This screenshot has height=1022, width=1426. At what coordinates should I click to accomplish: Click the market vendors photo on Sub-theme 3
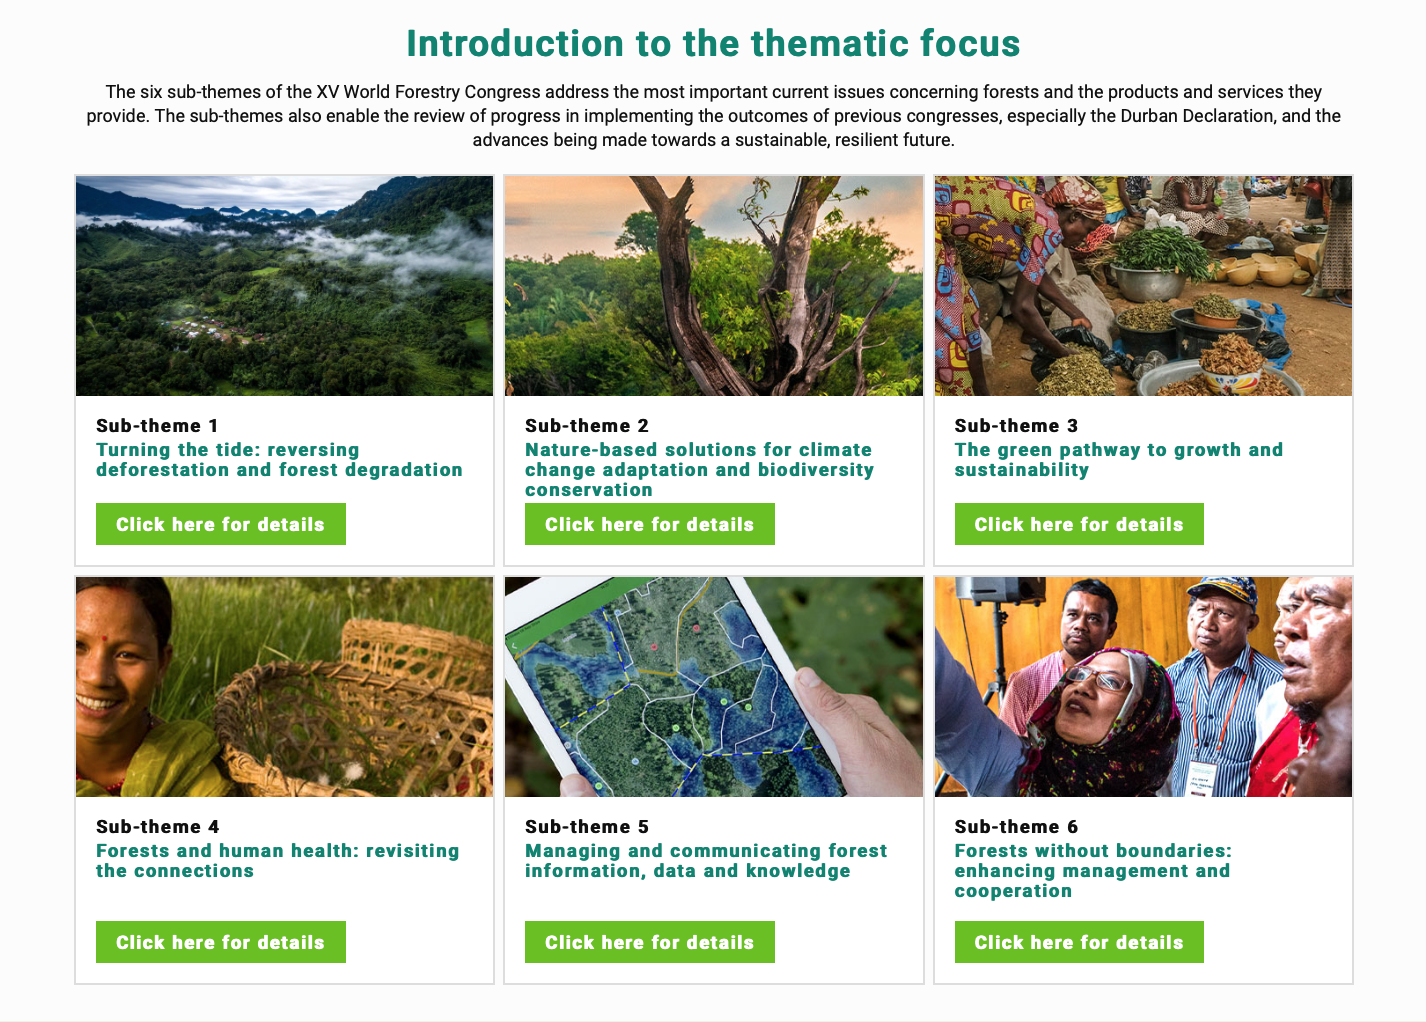pos(1143,286)
